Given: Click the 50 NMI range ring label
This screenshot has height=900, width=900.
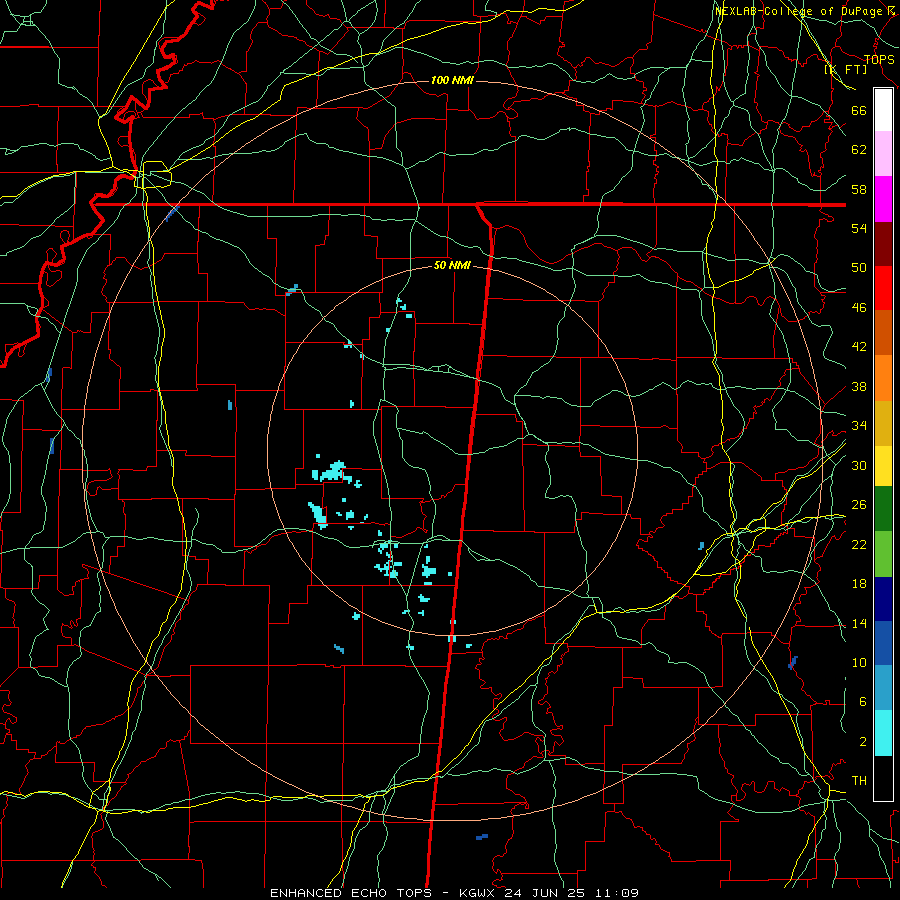Looking at the screenshot, I should click(452, 265).
